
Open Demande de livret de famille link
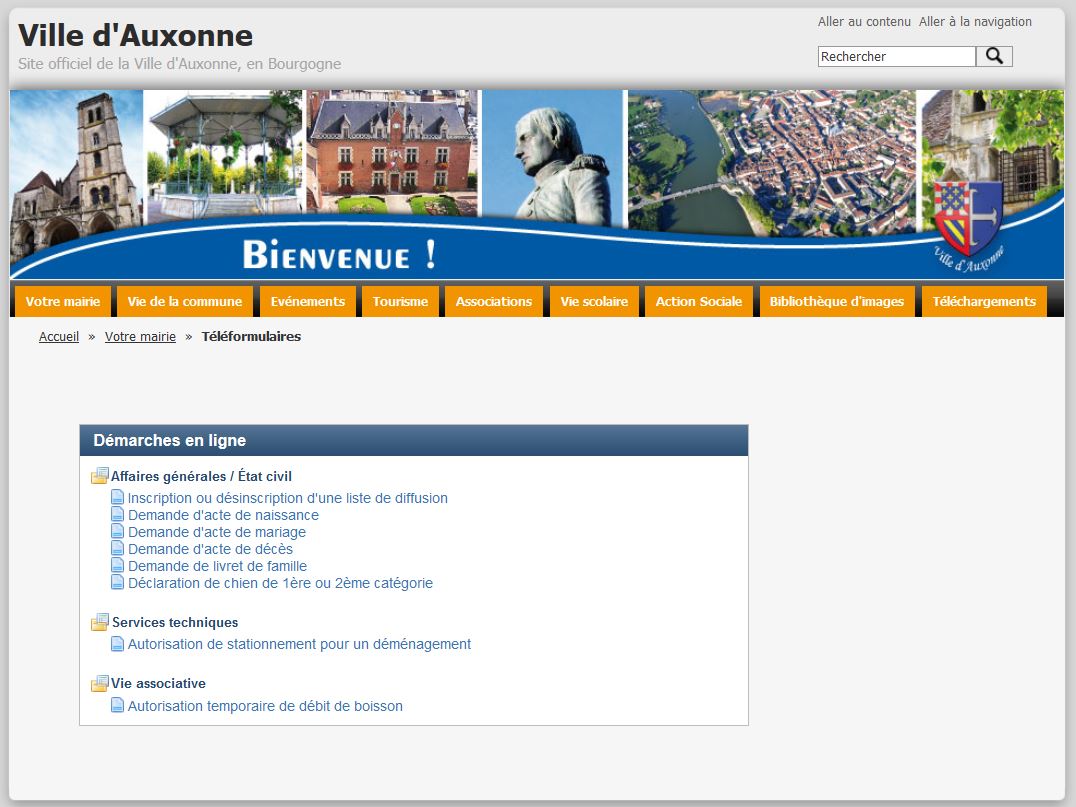pos(217,566)
